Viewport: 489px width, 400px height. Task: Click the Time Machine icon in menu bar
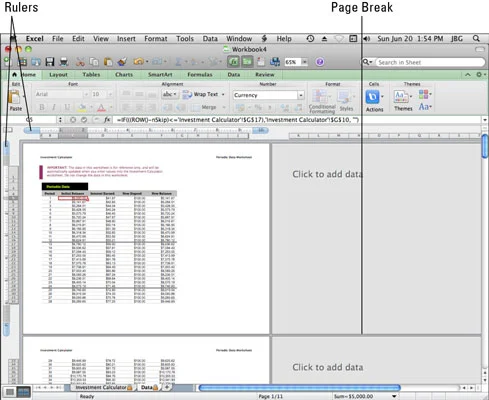click(310, 39)
